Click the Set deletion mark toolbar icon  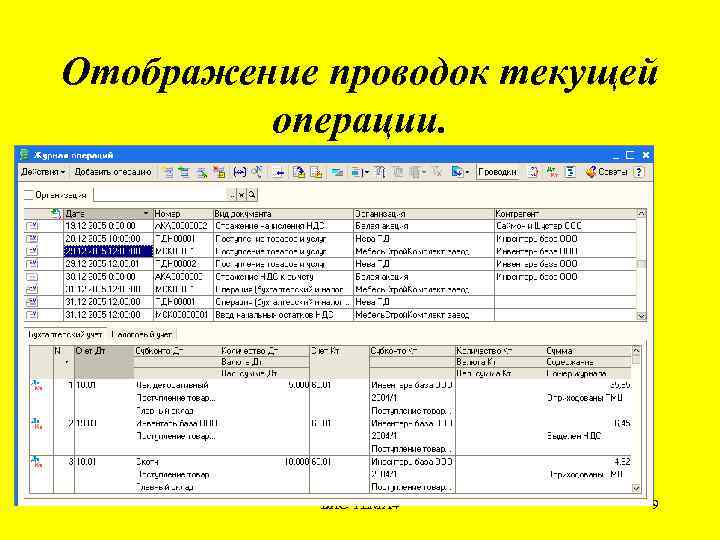219,172
